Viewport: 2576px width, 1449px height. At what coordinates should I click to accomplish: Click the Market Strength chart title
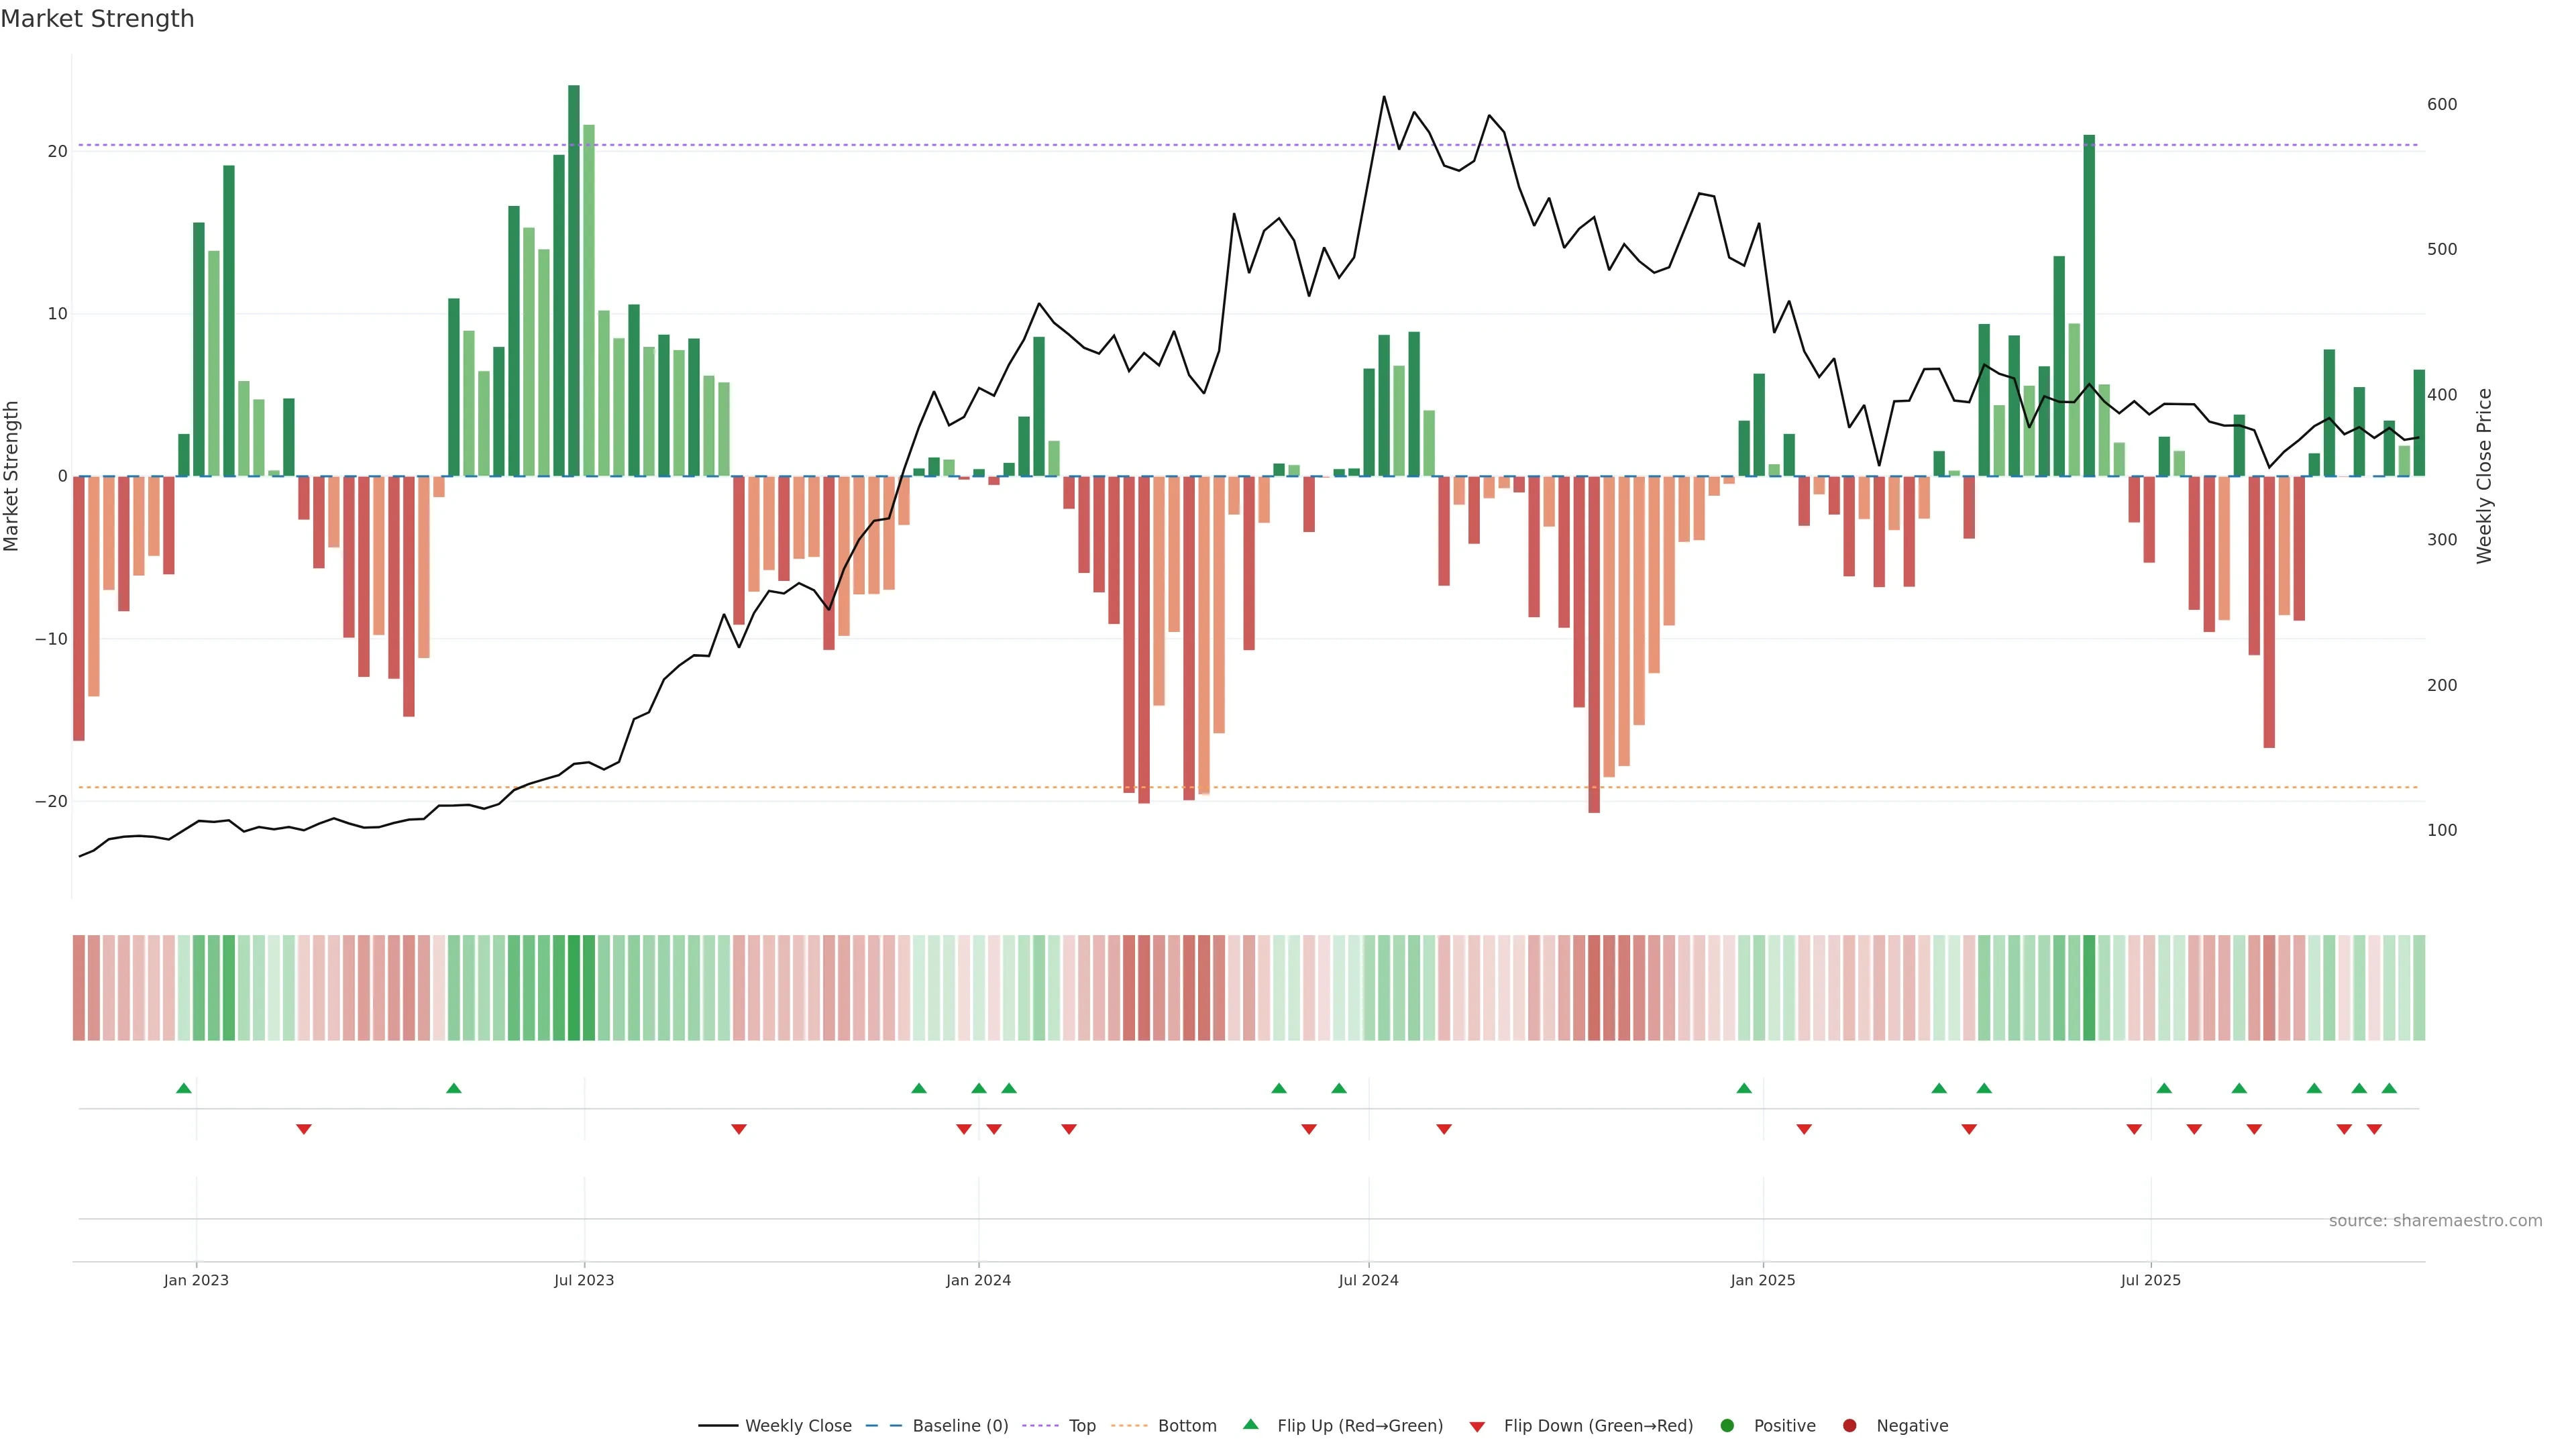click(97, 19)
